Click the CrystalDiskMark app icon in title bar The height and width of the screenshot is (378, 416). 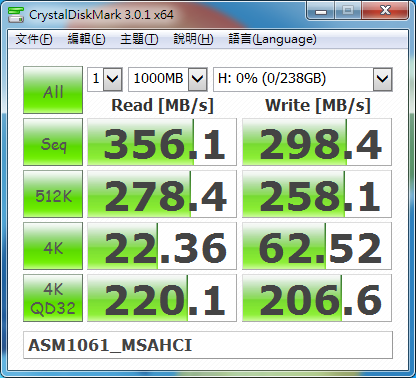(x=16, y=14)
